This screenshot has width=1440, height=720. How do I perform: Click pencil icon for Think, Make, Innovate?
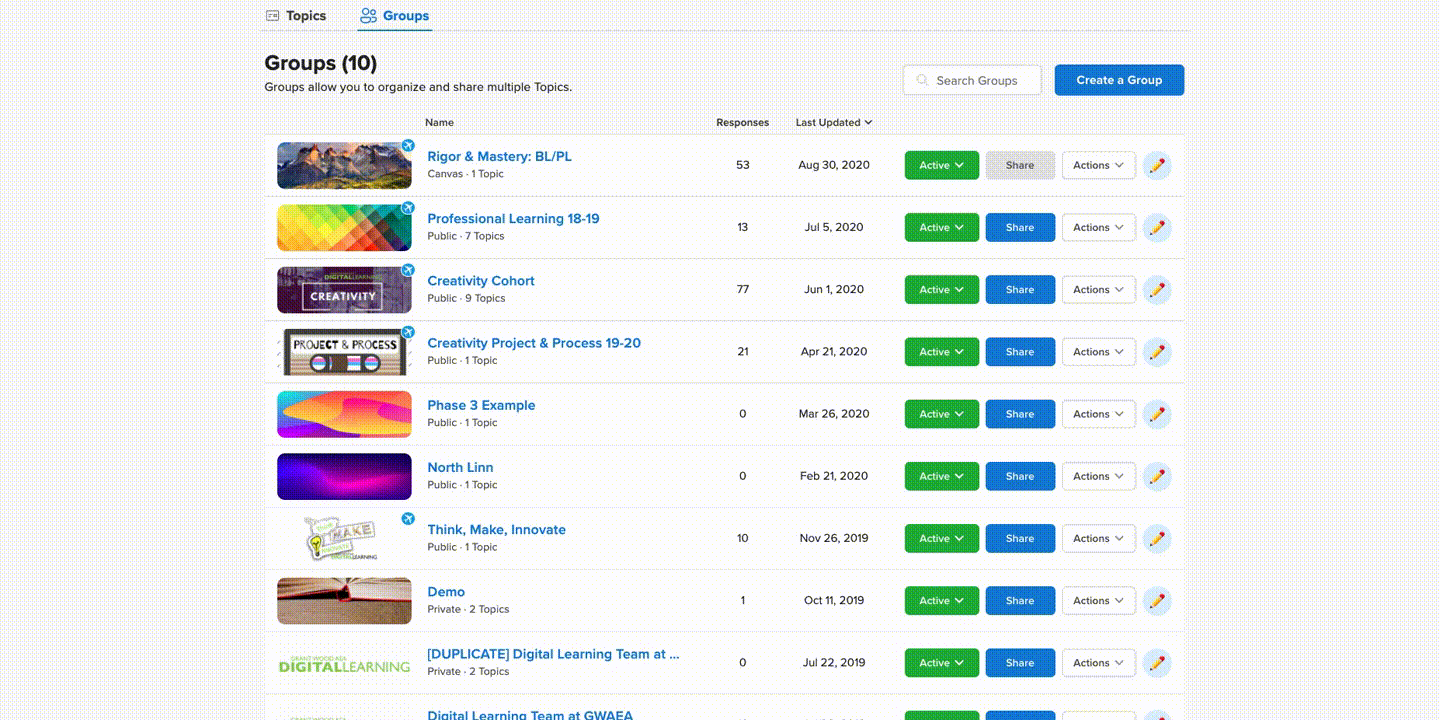tap(1157, 538)
